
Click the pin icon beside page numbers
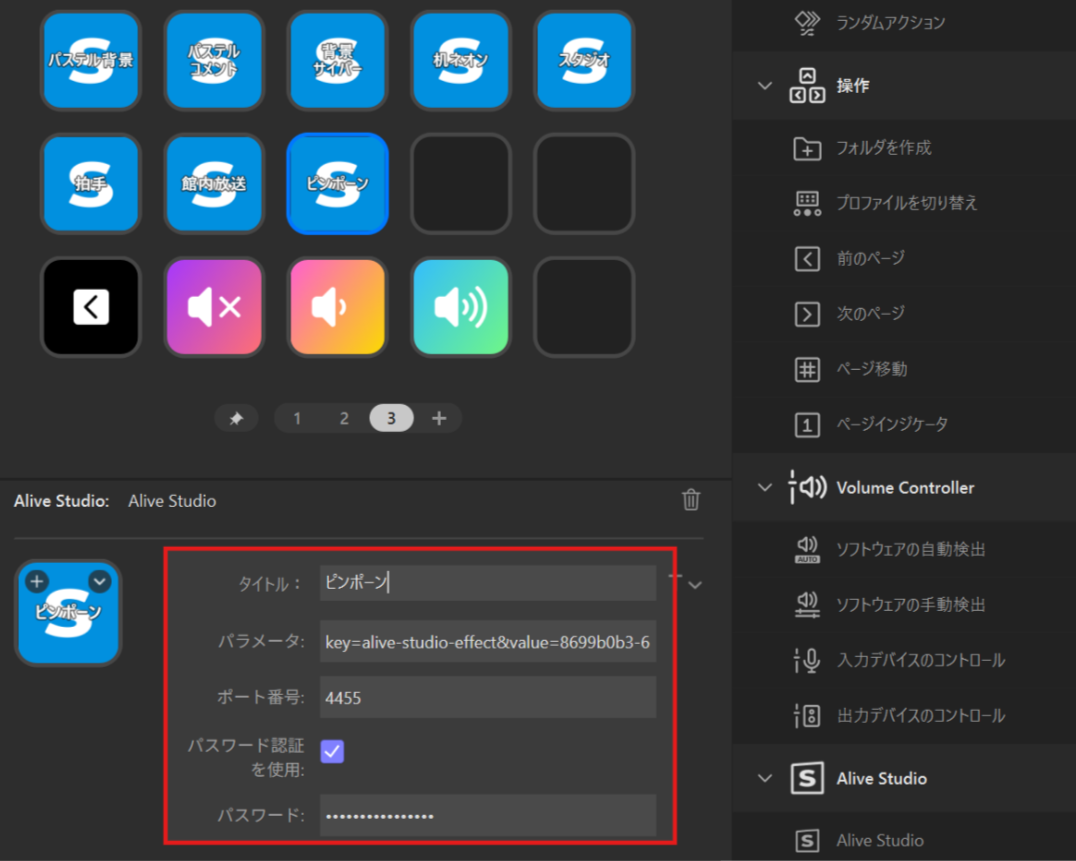[x=236, y=419]
